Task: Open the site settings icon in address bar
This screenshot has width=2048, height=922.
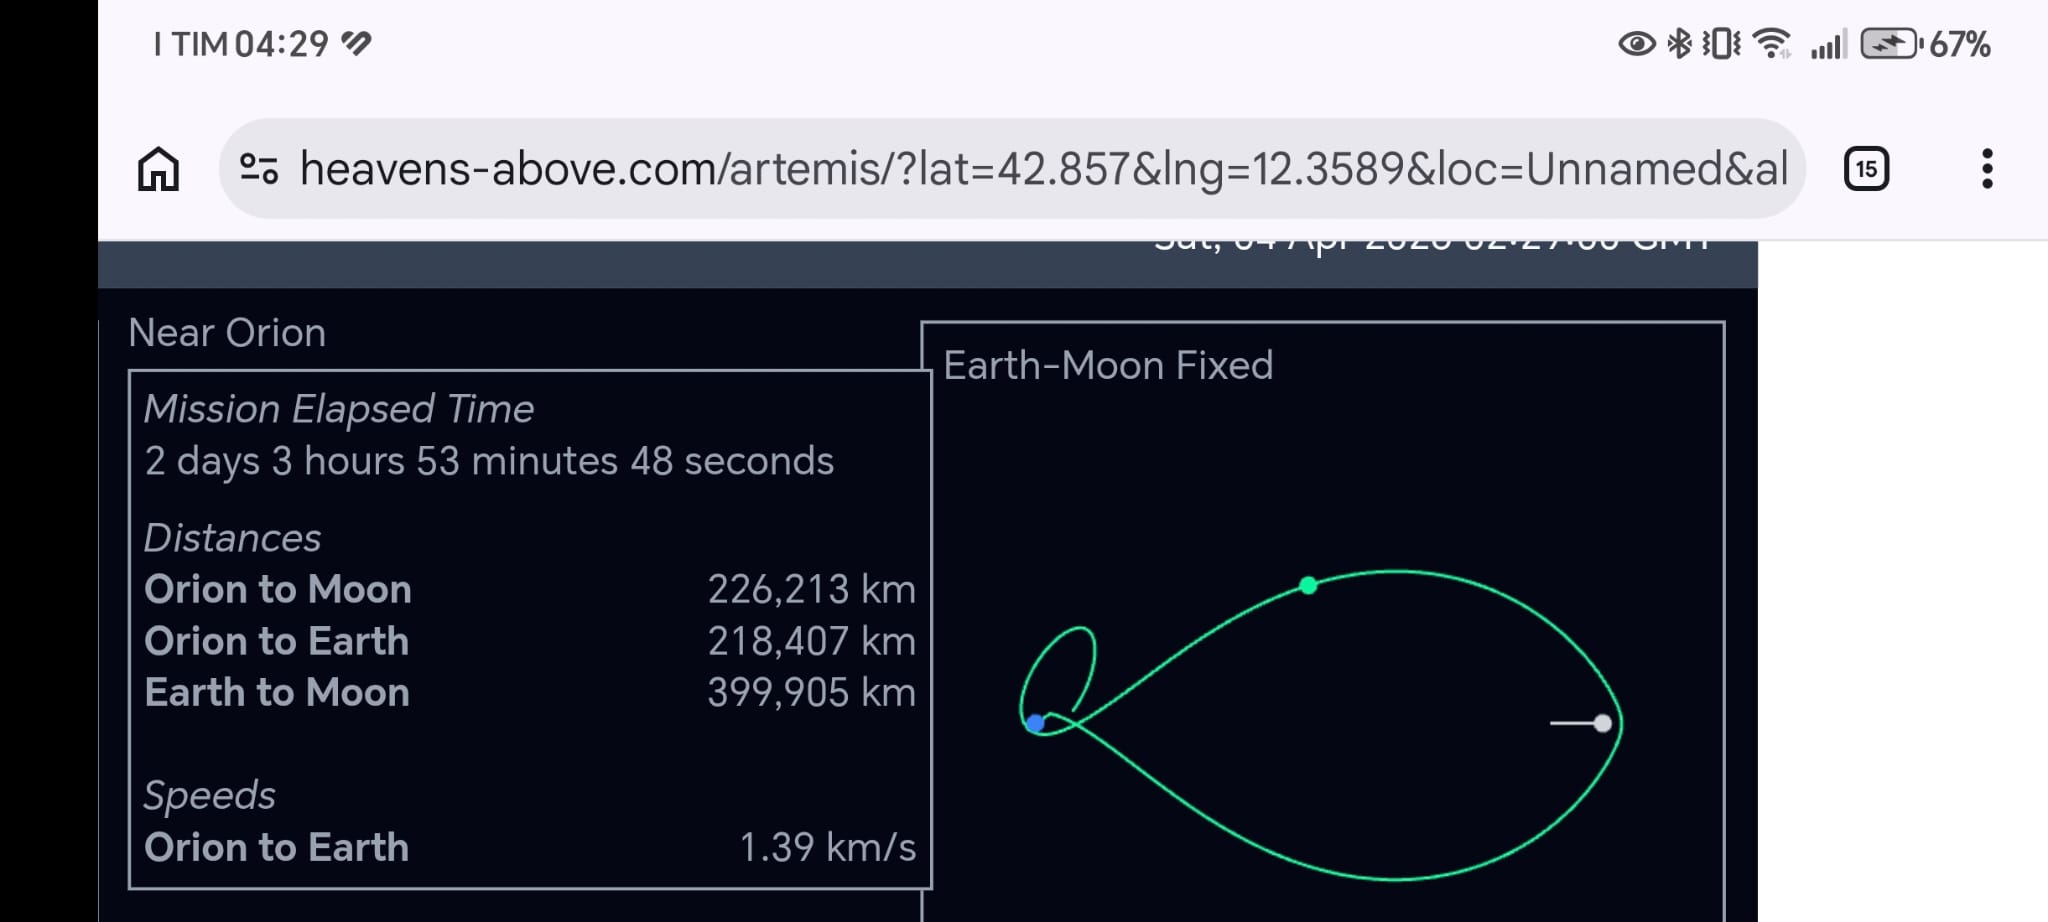Action: pos(259,168)
